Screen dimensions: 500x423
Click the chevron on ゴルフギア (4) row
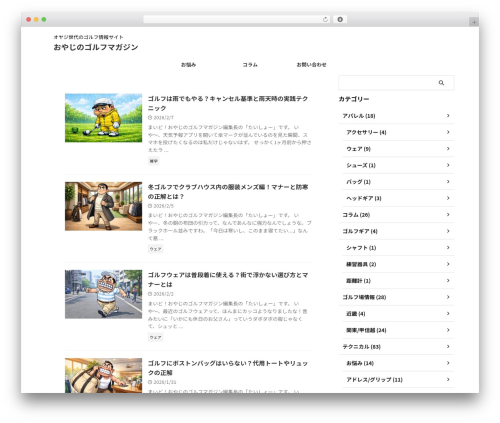pyautogui.click(x=448, y=231)
